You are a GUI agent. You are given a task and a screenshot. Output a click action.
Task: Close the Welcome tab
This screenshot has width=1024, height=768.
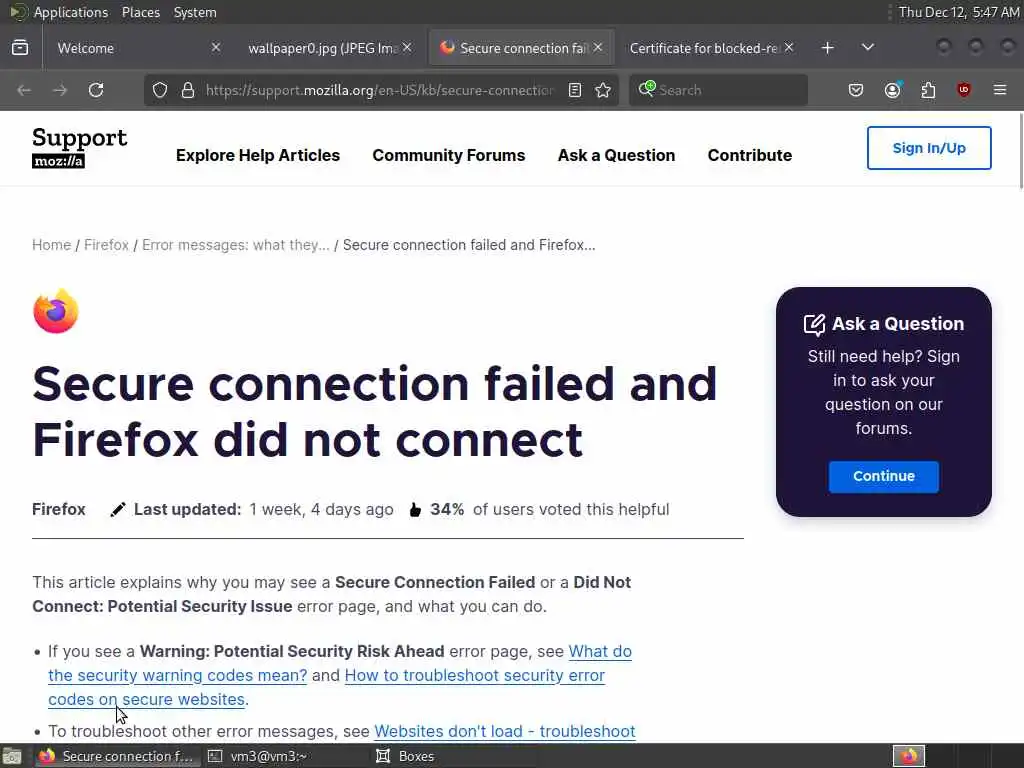[x=216, y=48]
